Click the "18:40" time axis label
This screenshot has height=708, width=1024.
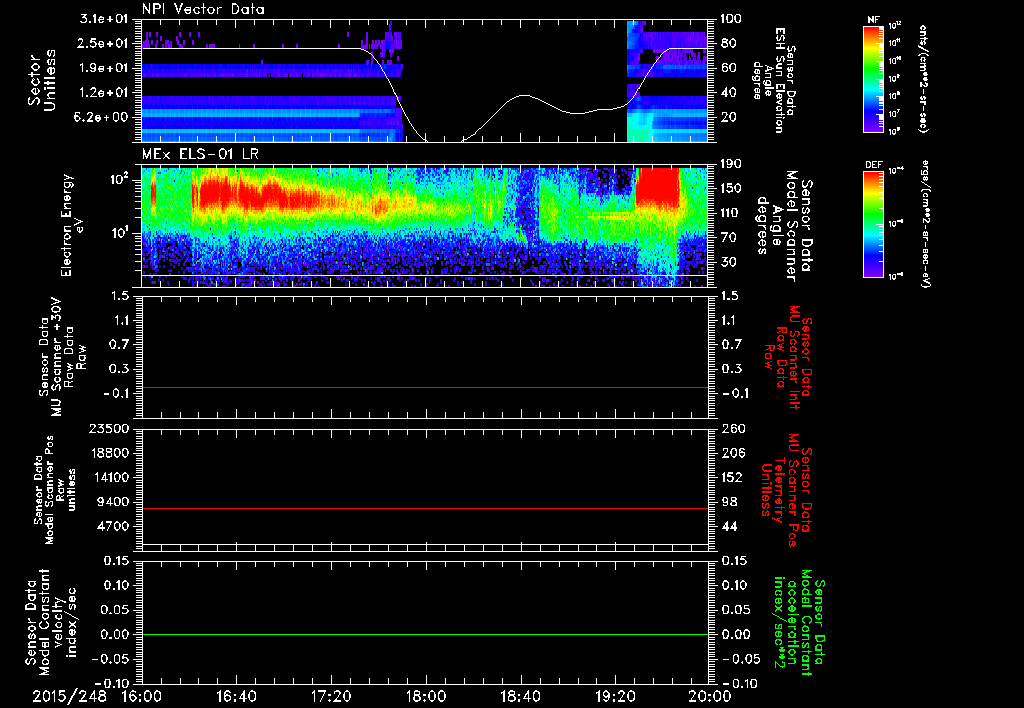click(x=520, y=696)
